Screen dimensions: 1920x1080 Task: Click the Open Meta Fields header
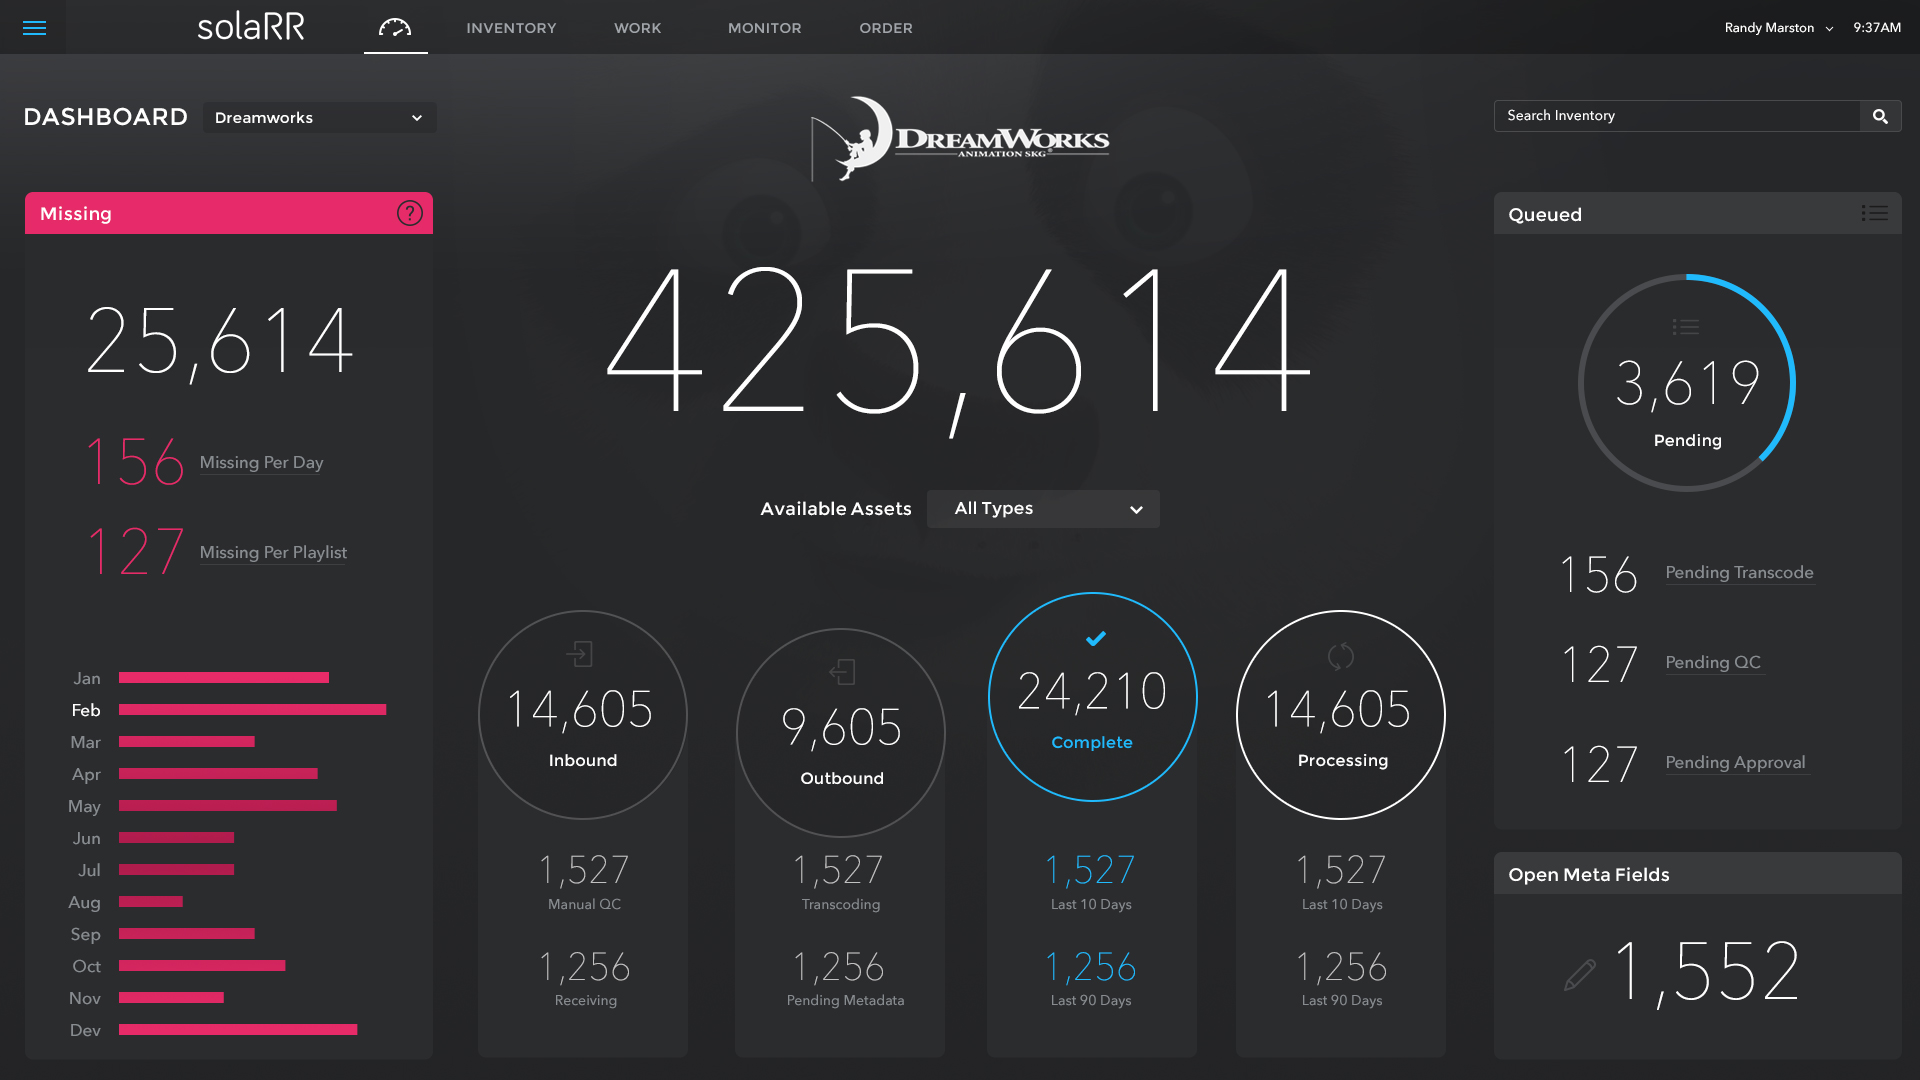click(1698, 874)
